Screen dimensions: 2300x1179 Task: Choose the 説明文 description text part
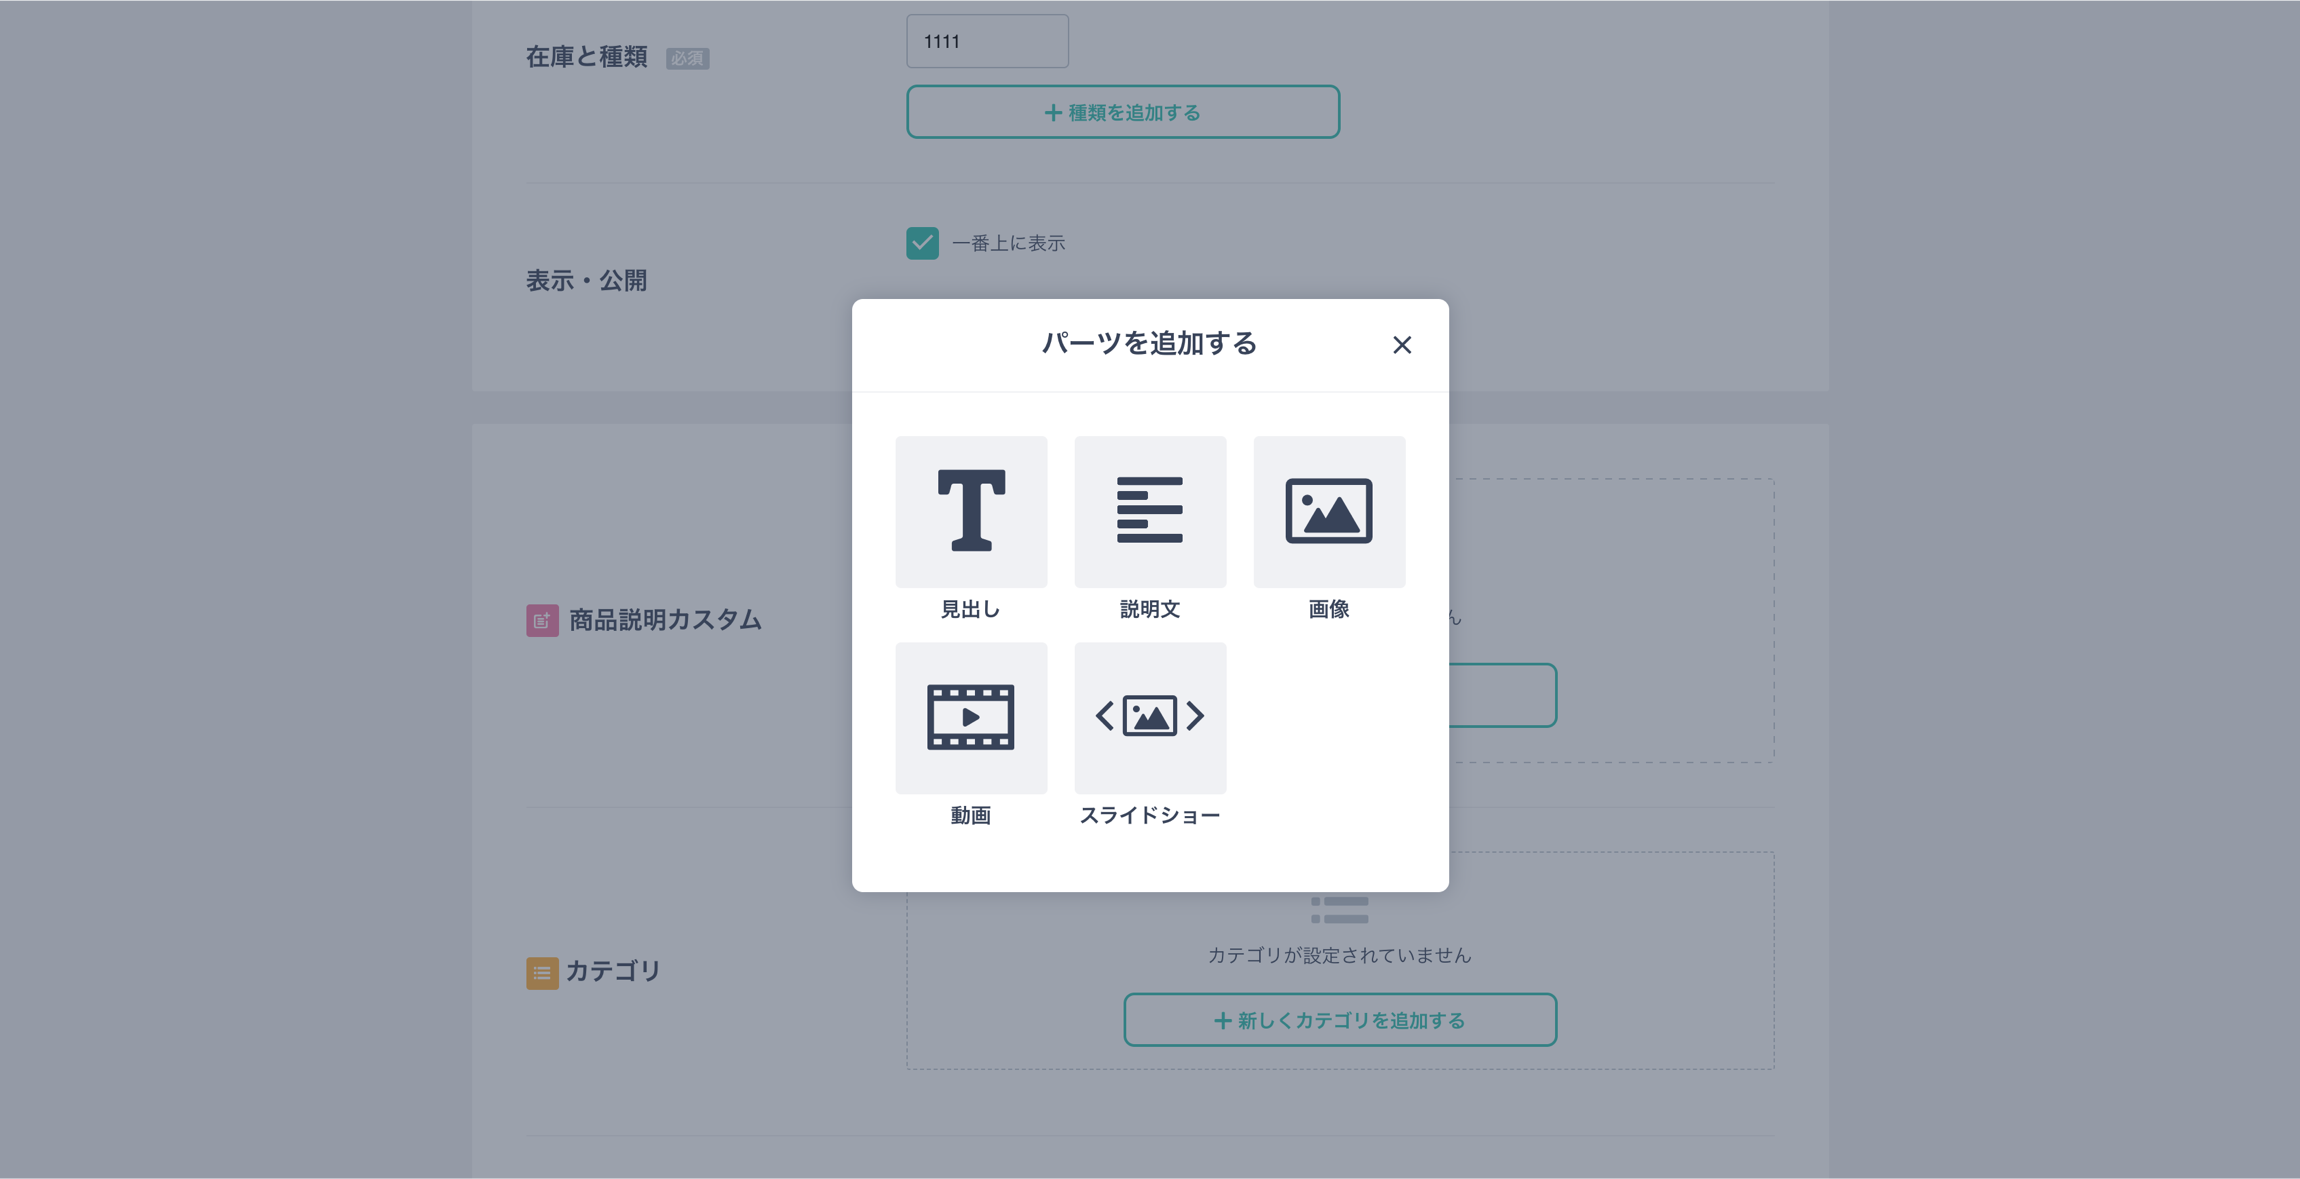pos(1150,511)
